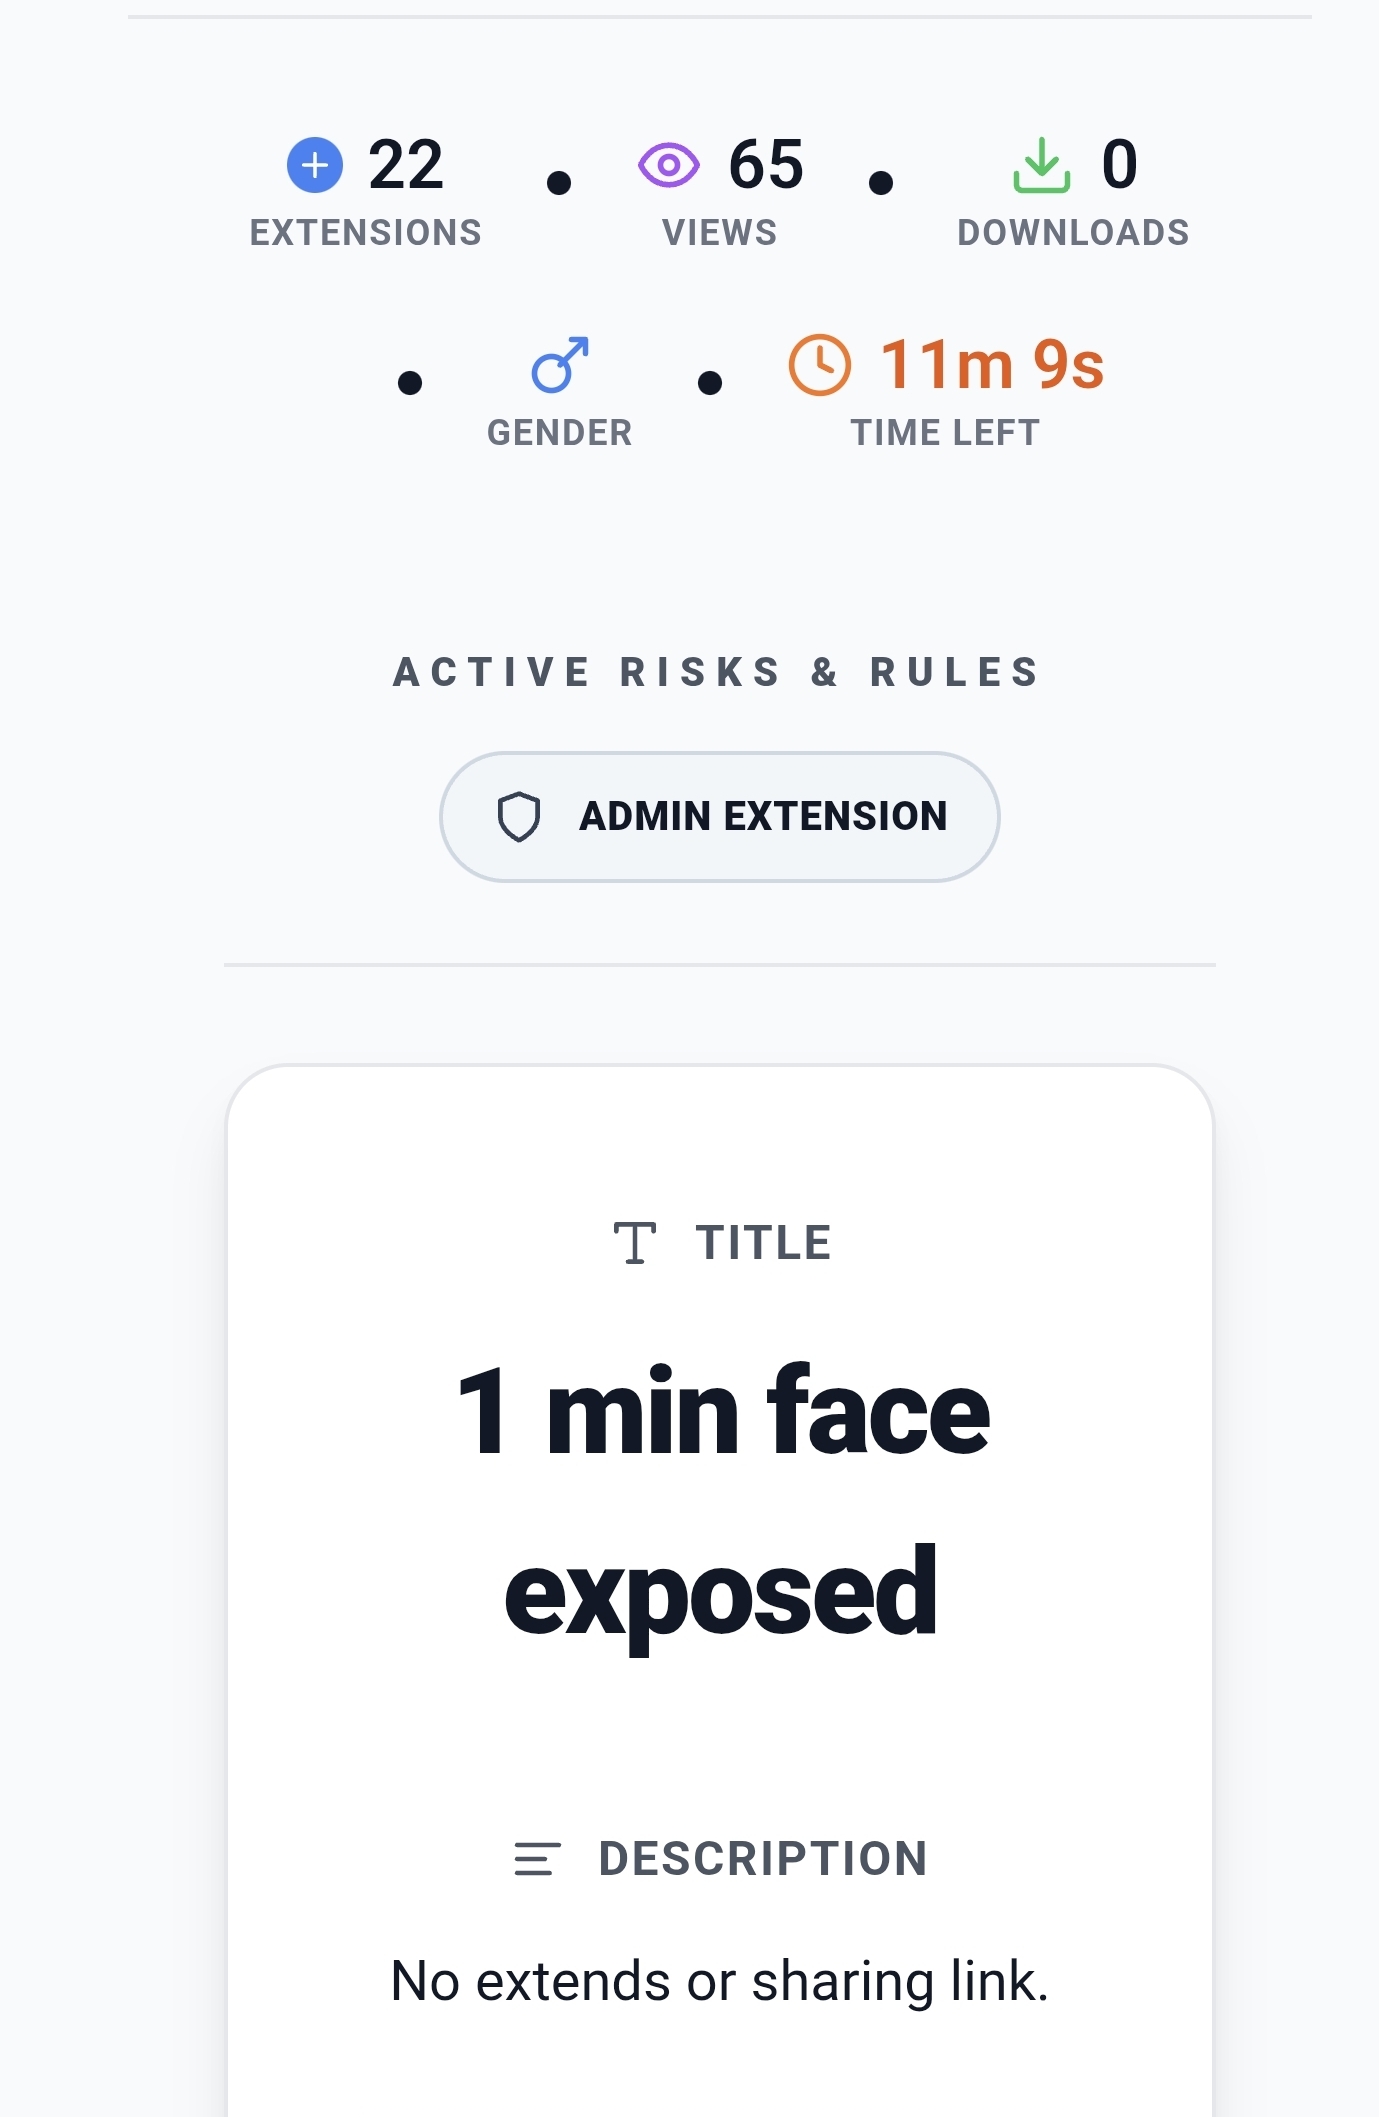The height and width of the screenshot is (2117, 1379).
Task: Tap the 0 downloads number
Action: [1119, 165]
